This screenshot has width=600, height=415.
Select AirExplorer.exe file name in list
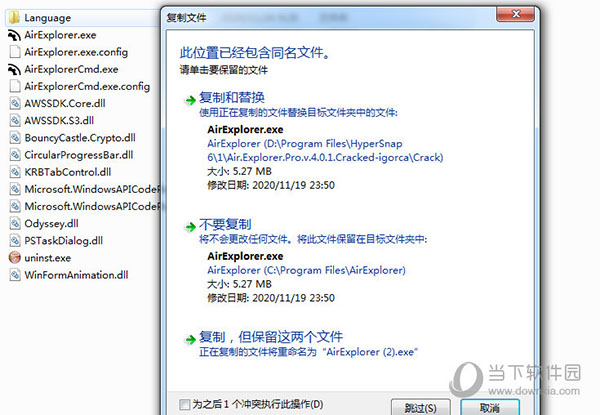point(60,35)
